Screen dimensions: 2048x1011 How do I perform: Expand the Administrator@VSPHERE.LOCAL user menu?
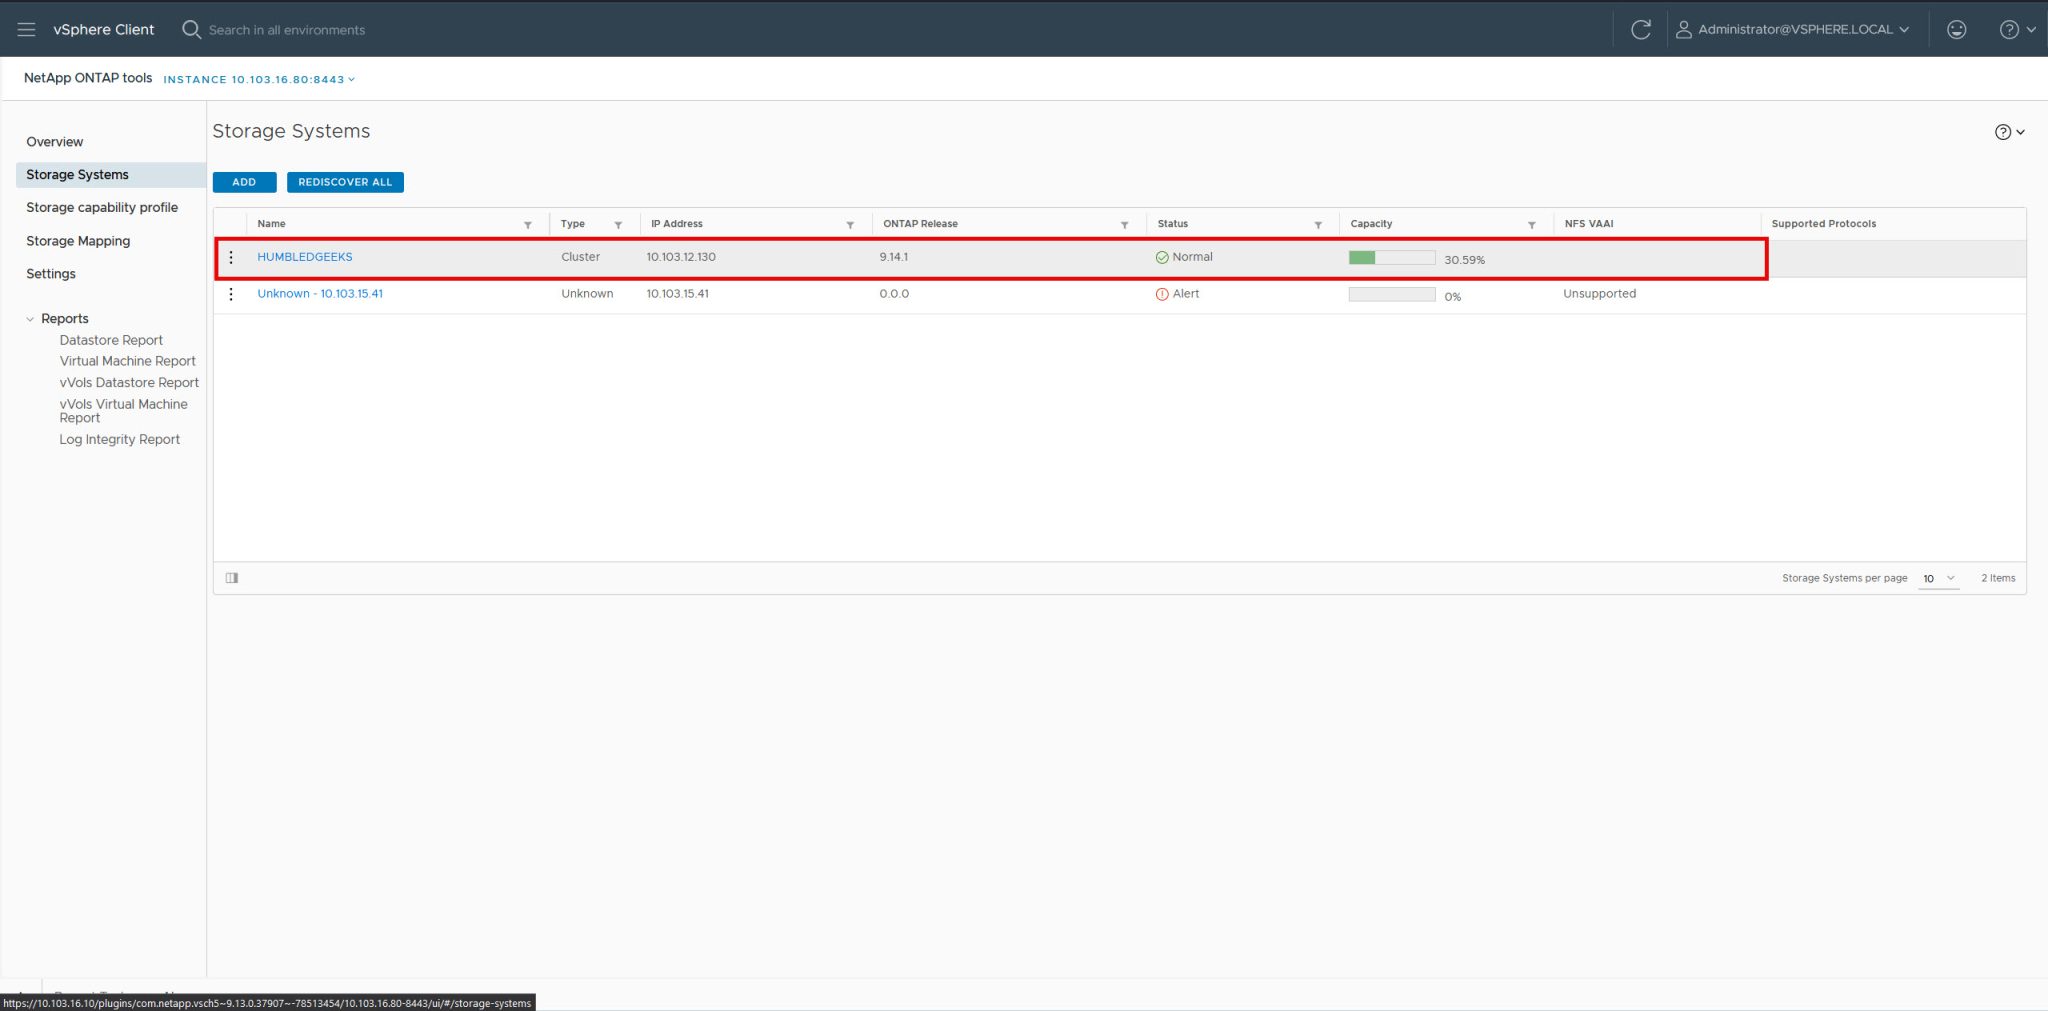tap(1795, 29)
